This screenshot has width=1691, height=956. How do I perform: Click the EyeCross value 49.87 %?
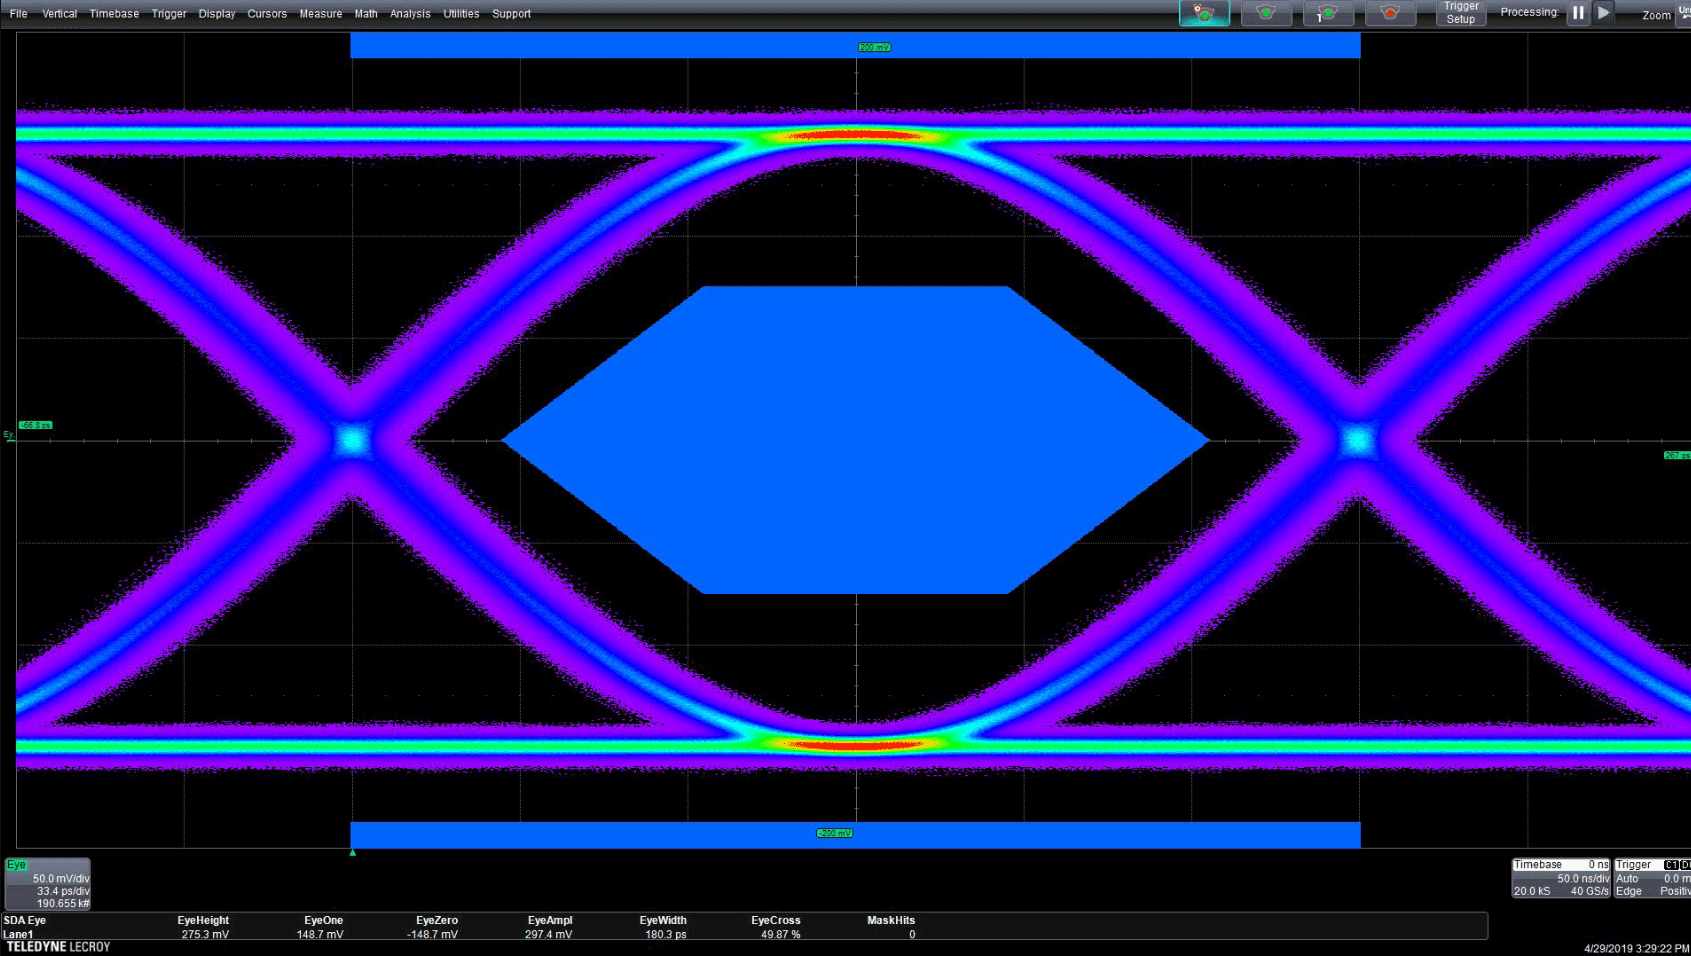(780, 935)
